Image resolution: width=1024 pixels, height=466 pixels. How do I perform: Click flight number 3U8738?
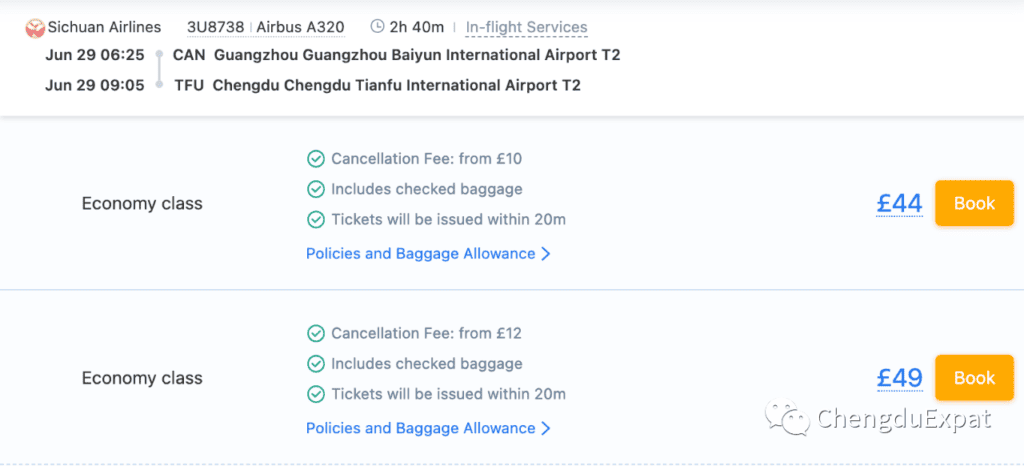[216, 27]
